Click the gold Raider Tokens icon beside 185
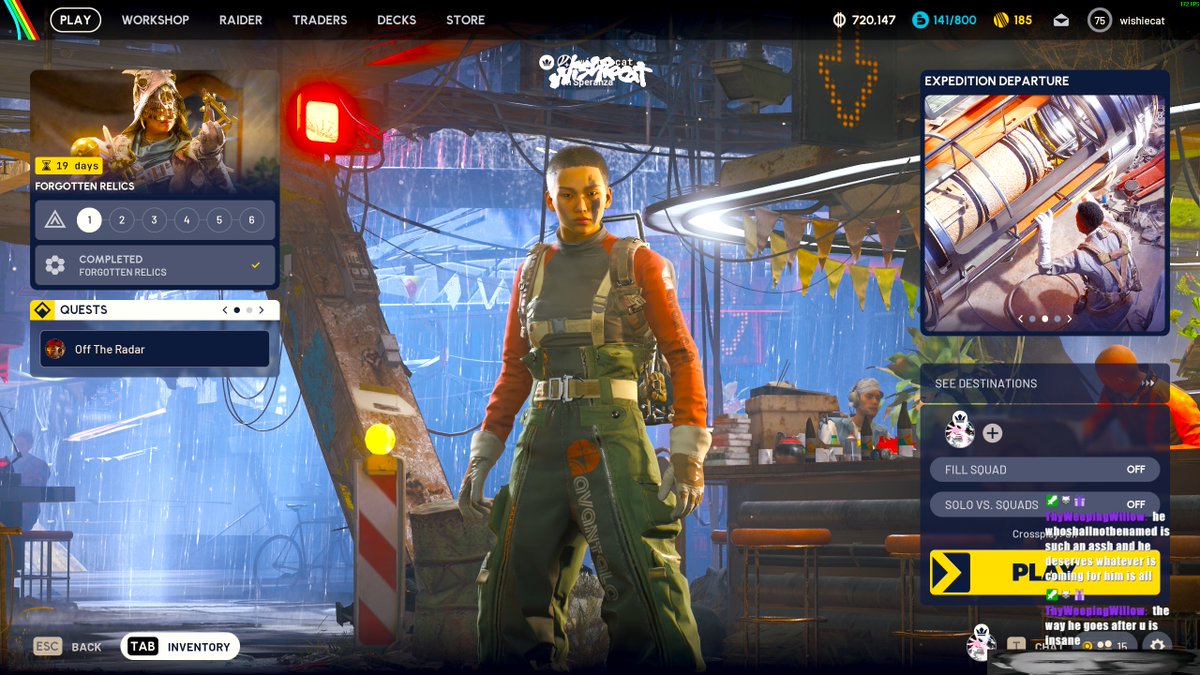Screen dimensions: 1200x675 pos(1000,20)
